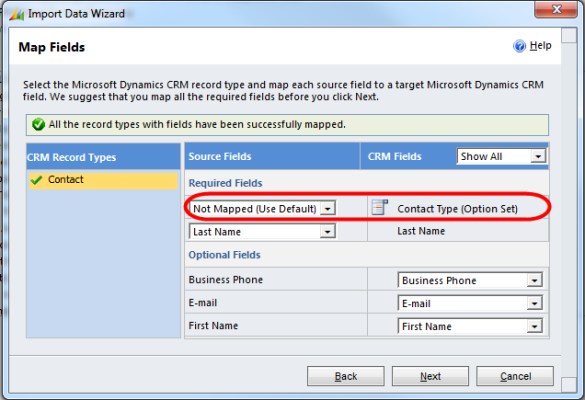Click the Optional Fields section label

point(224,255)
